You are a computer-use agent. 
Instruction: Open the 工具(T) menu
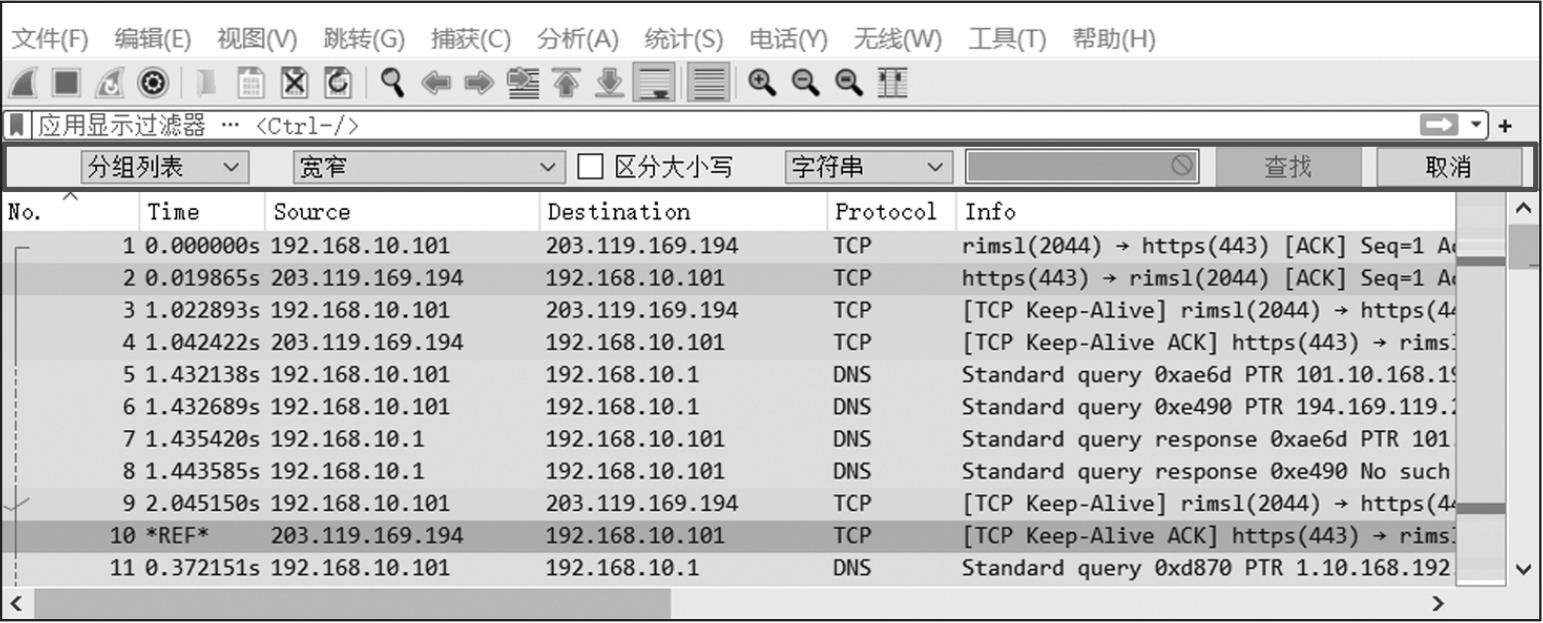click(x=1006, y=39)
